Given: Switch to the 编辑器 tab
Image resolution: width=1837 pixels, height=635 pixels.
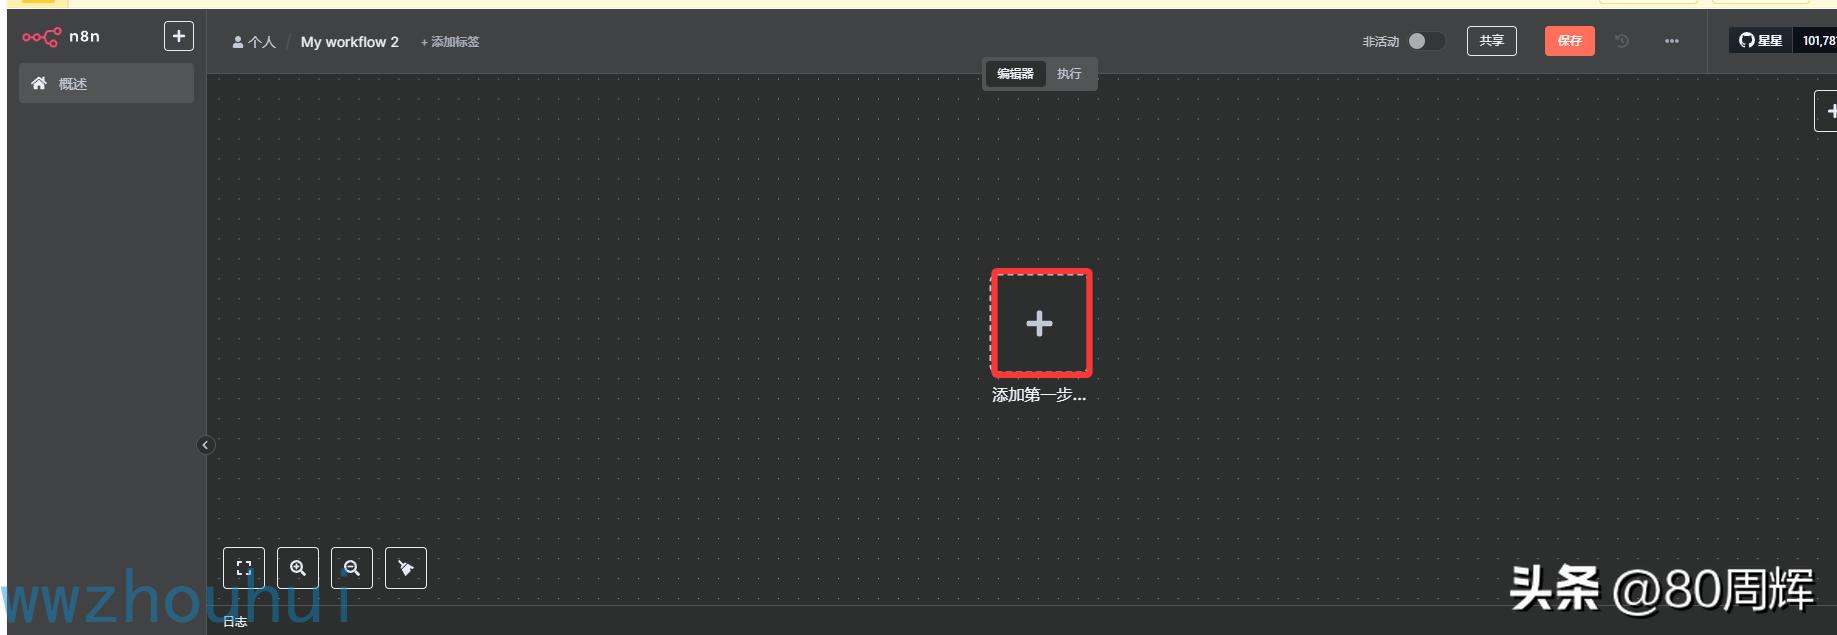Looking at the screenshot, I should [x=1015, y=74].
